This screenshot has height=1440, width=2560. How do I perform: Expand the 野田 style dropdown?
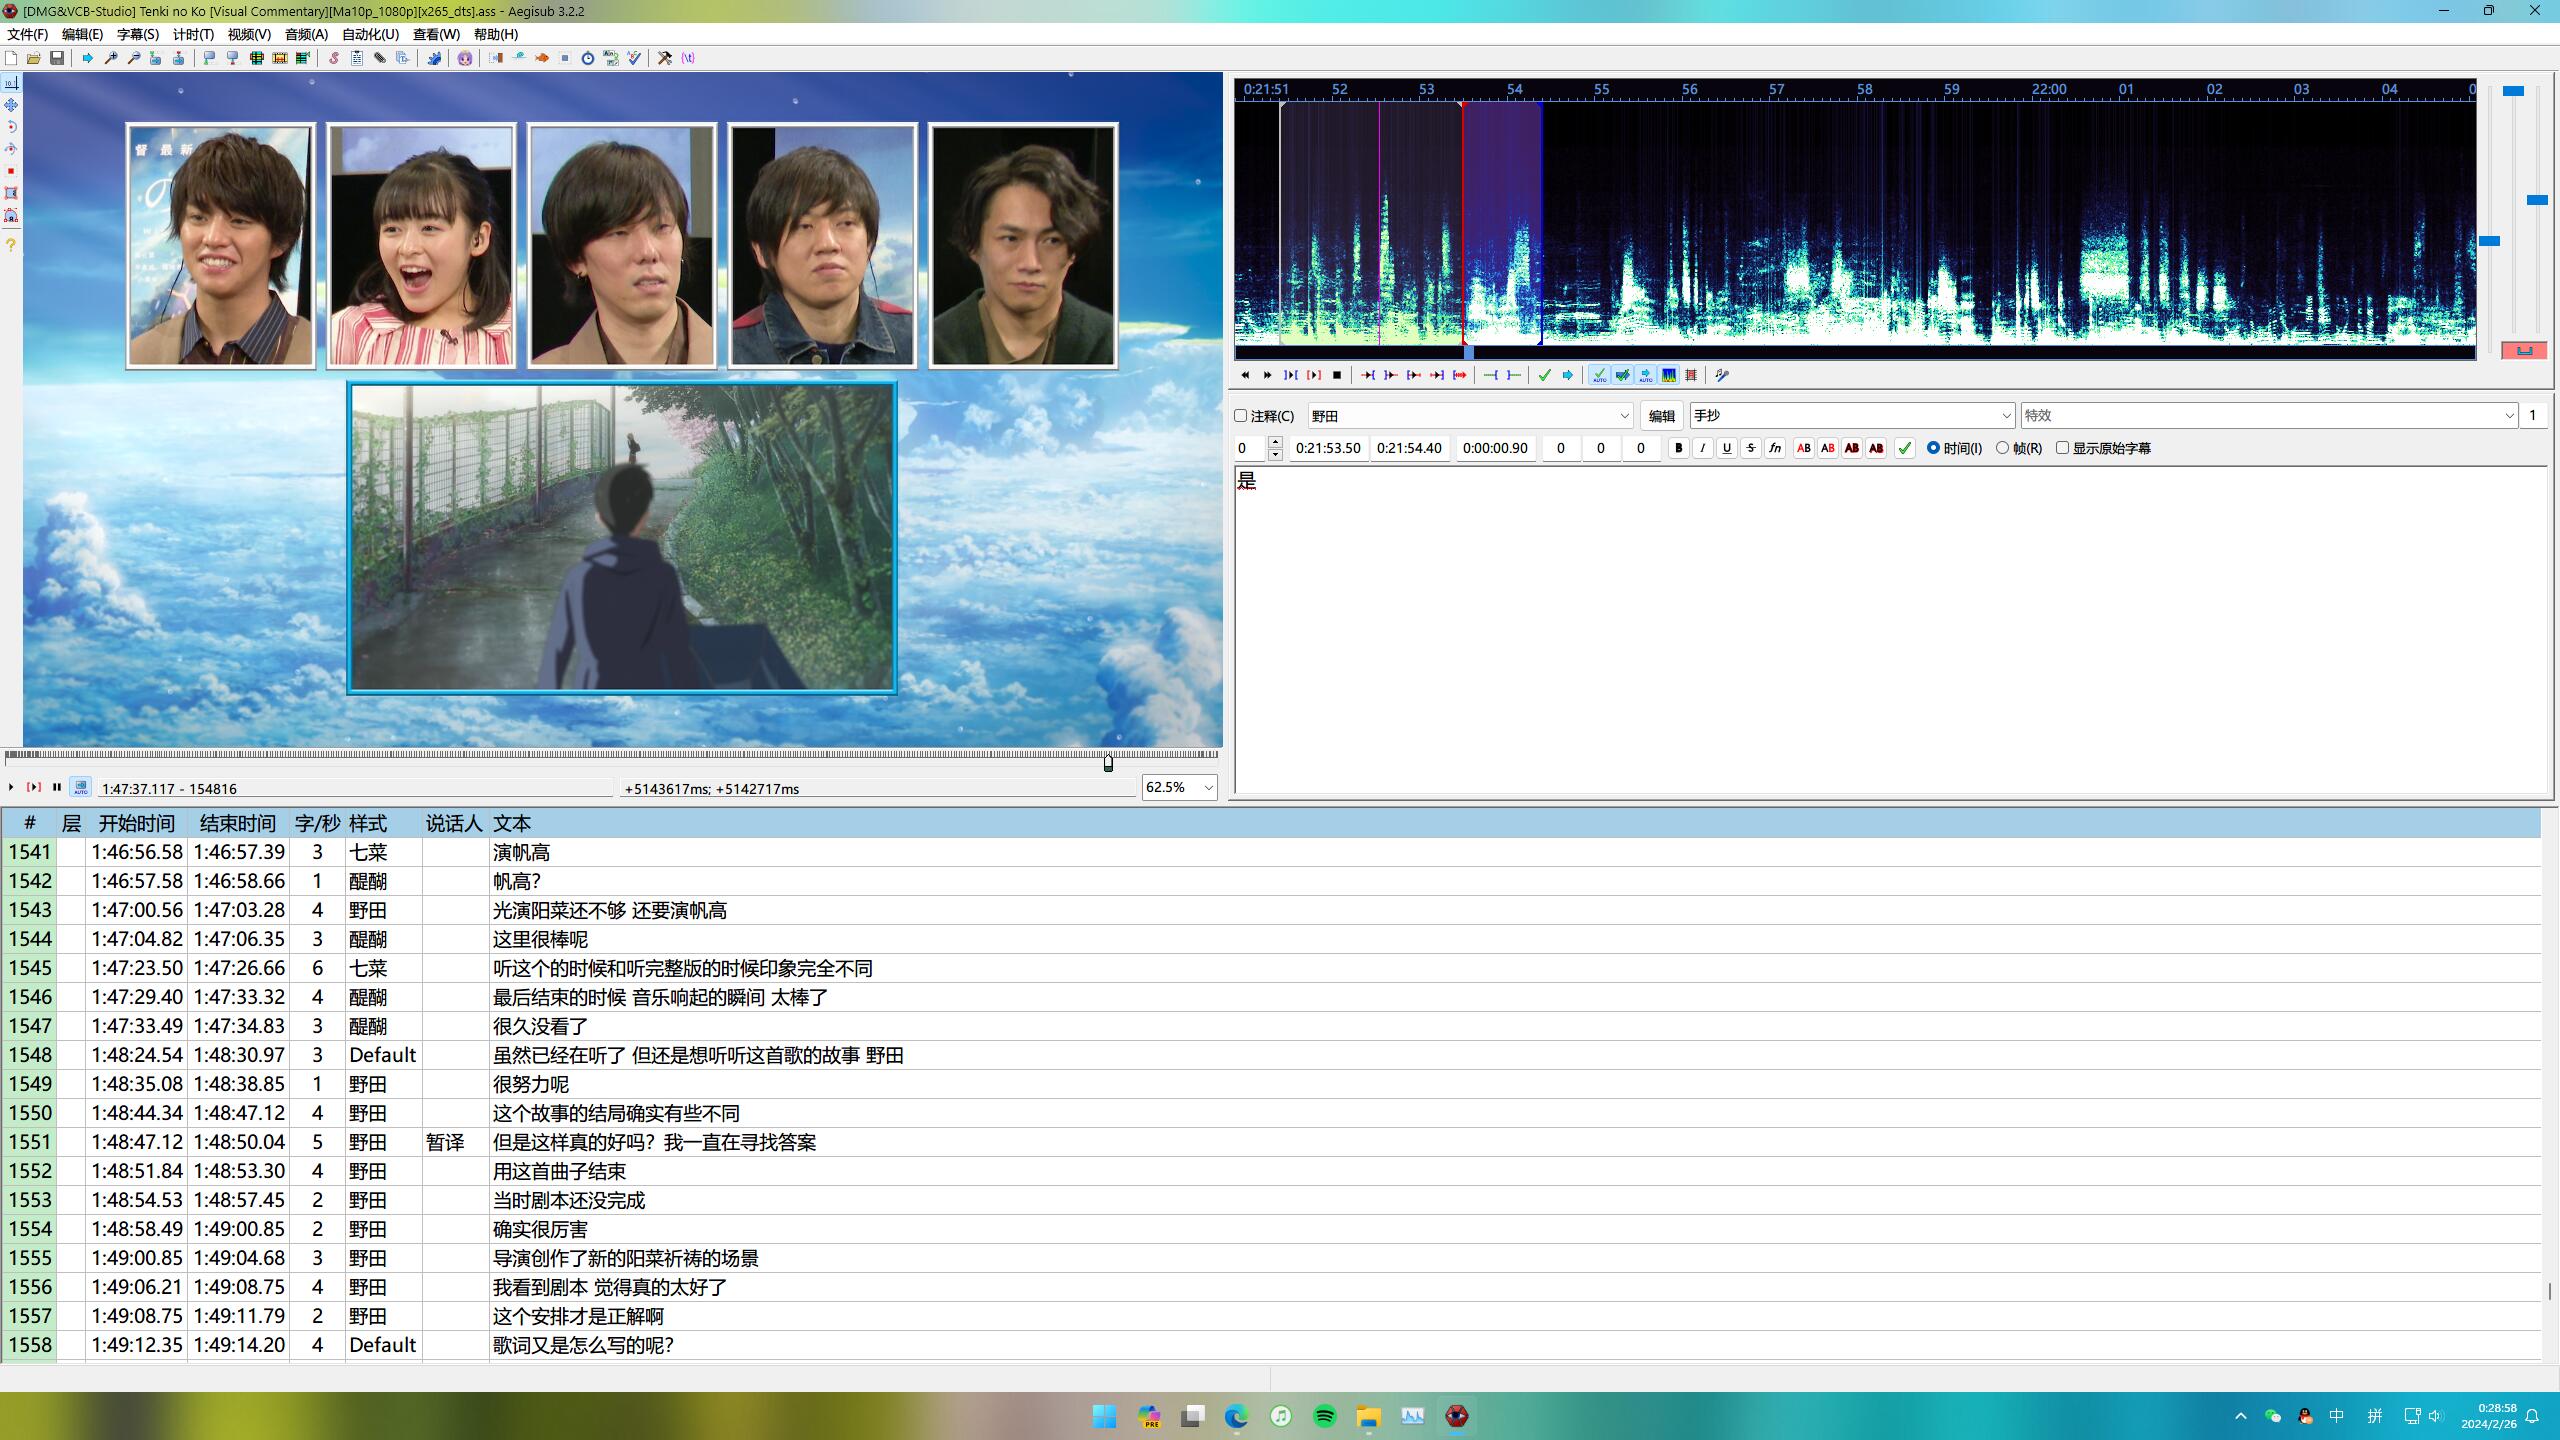1624,416
